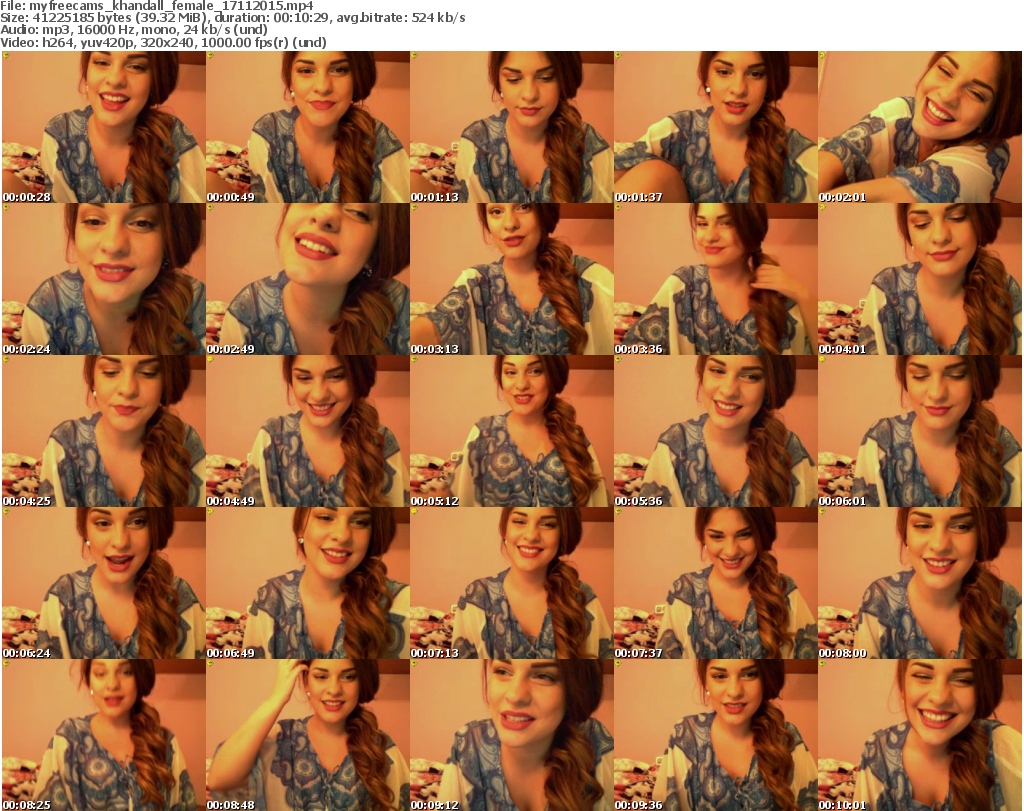Pick the preview frame at 00:05:36
1024x811 pixels.
pos(716,431)
